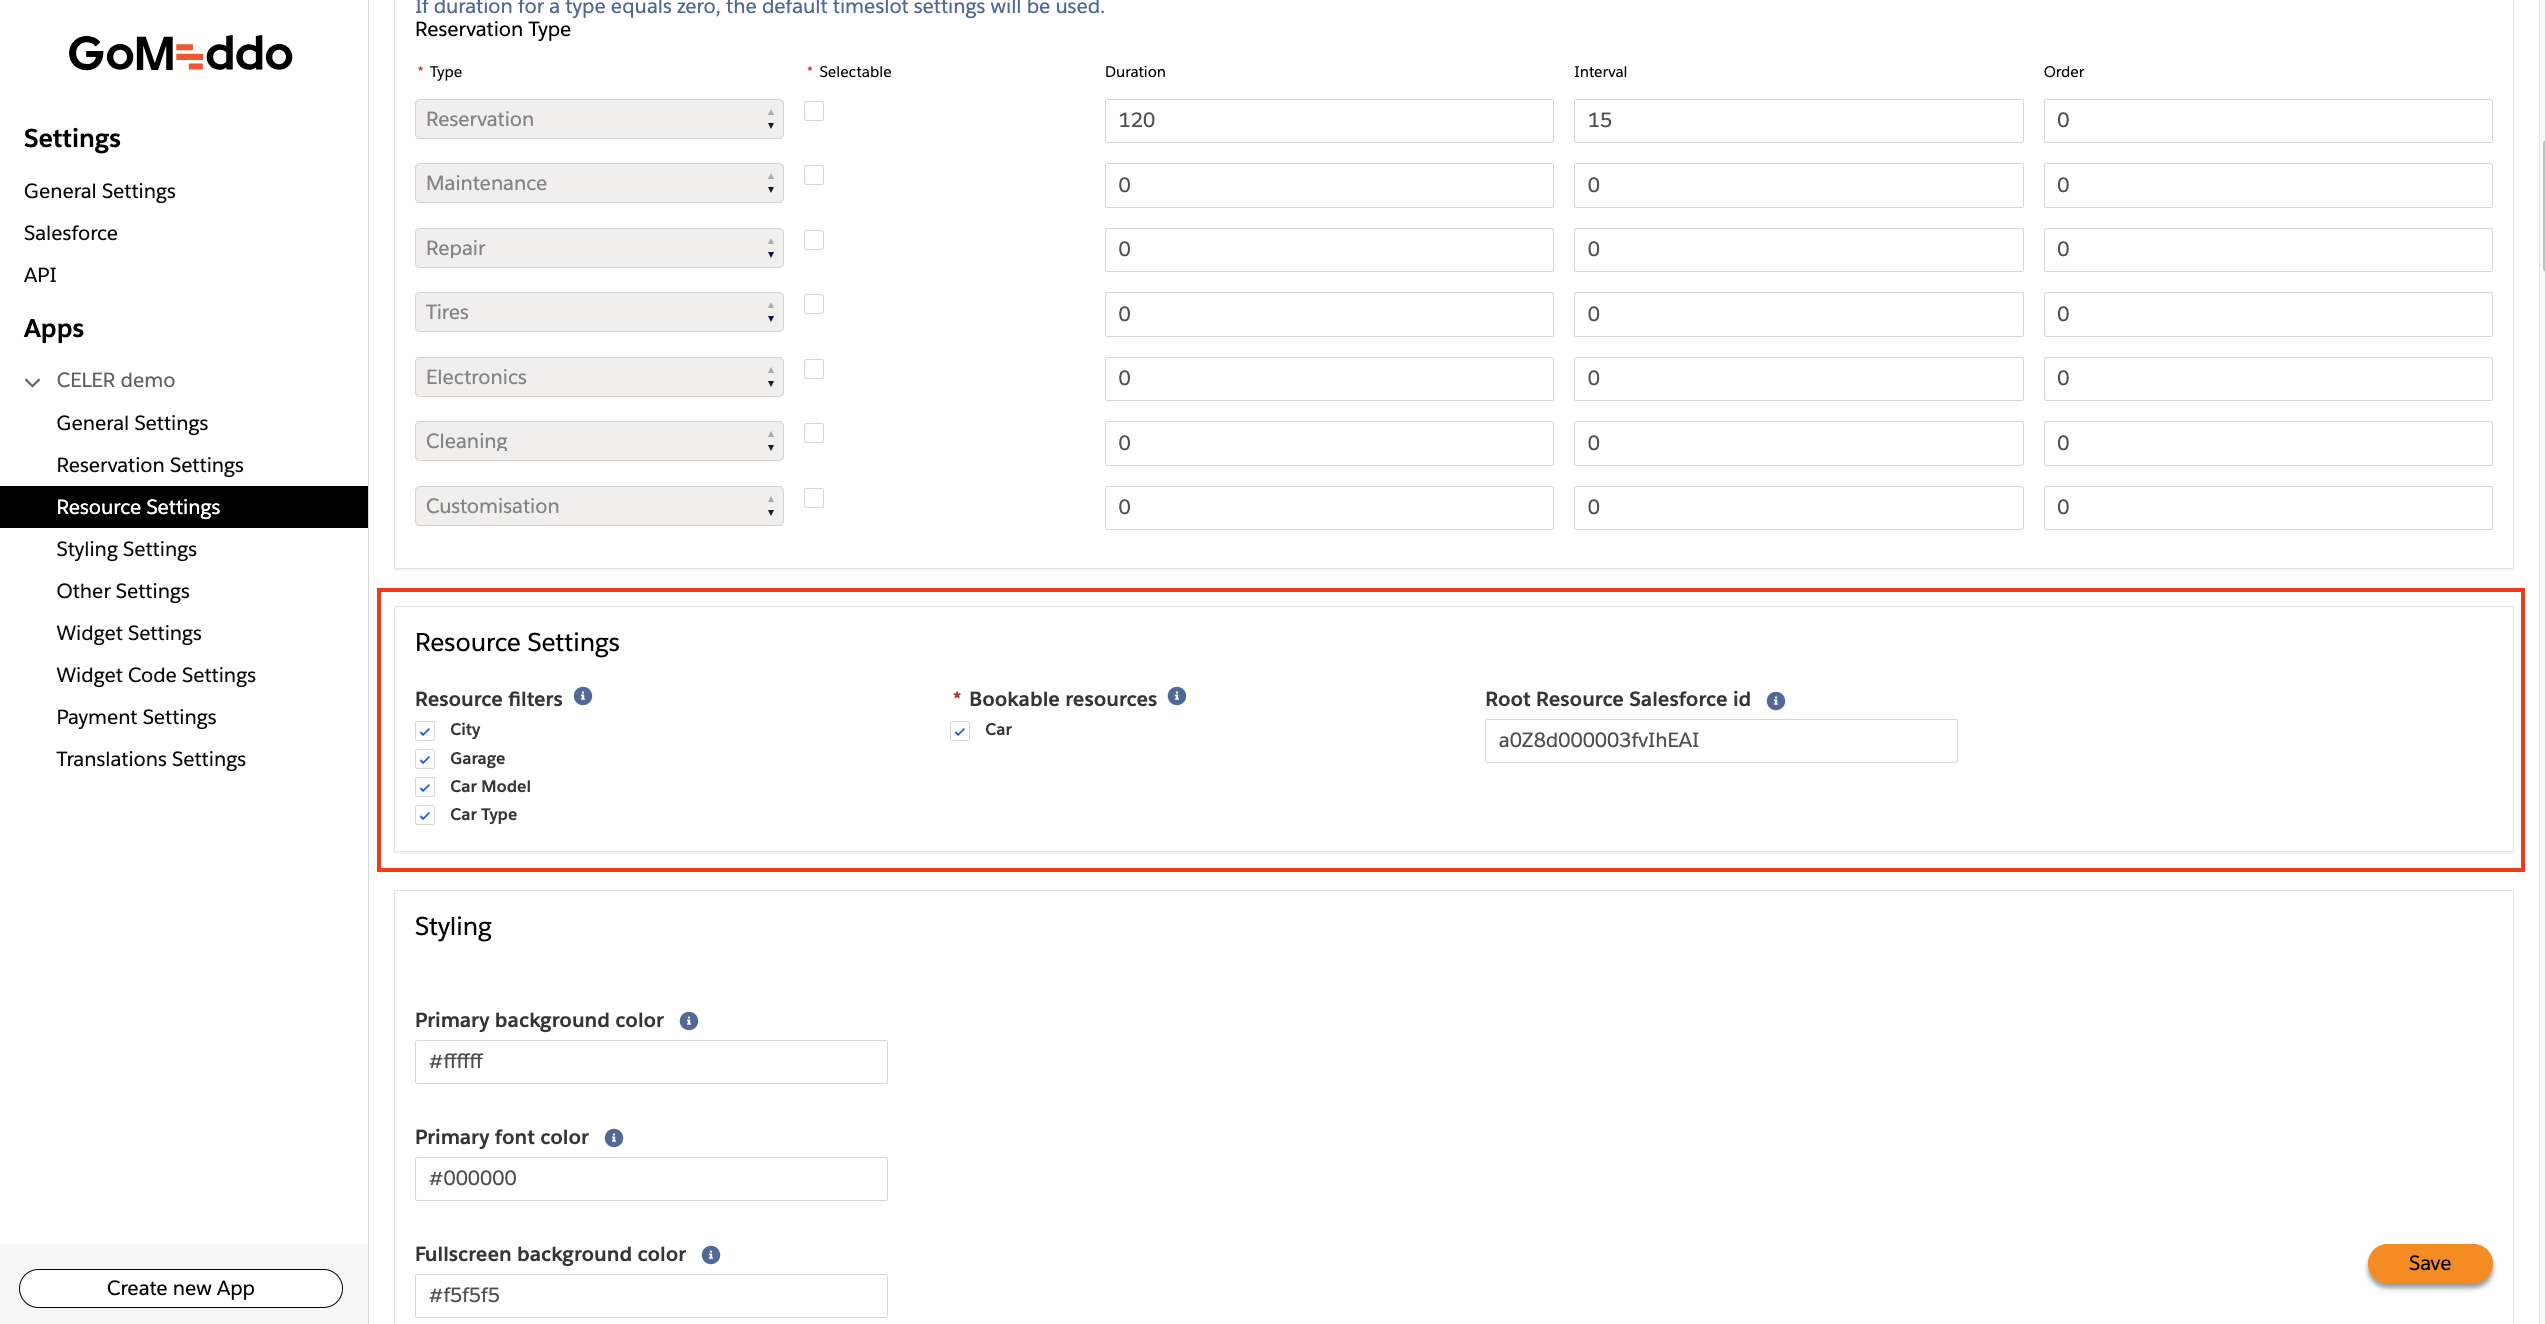This screenshot has height=1324, width=2545.
Task: Click Primary background color info icon
Action: pos(689,1021)
